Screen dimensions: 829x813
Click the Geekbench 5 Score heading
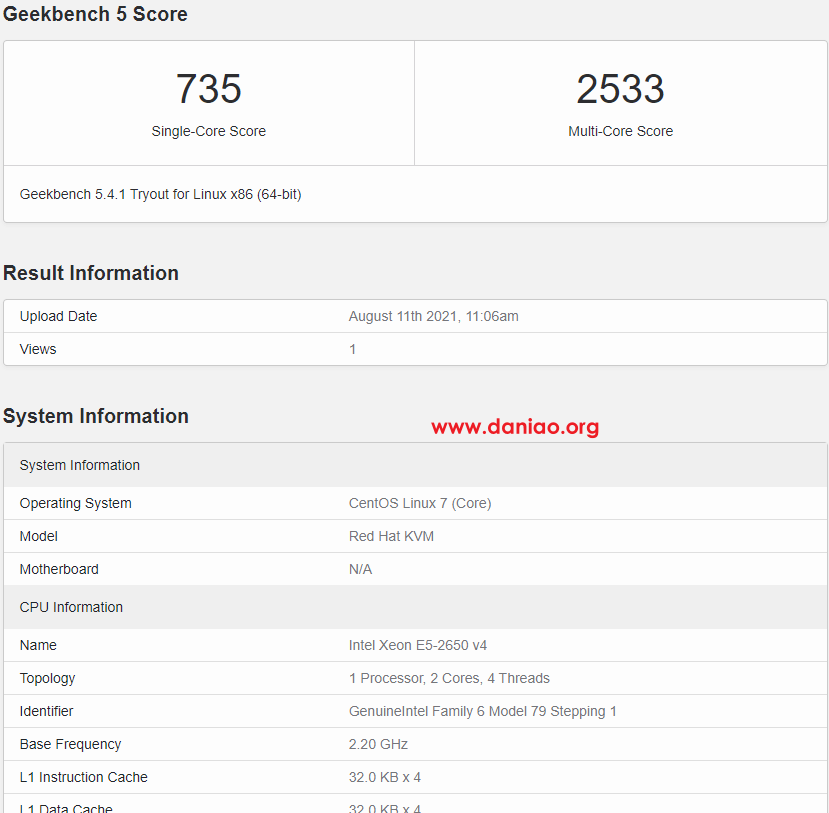(95, 14)
